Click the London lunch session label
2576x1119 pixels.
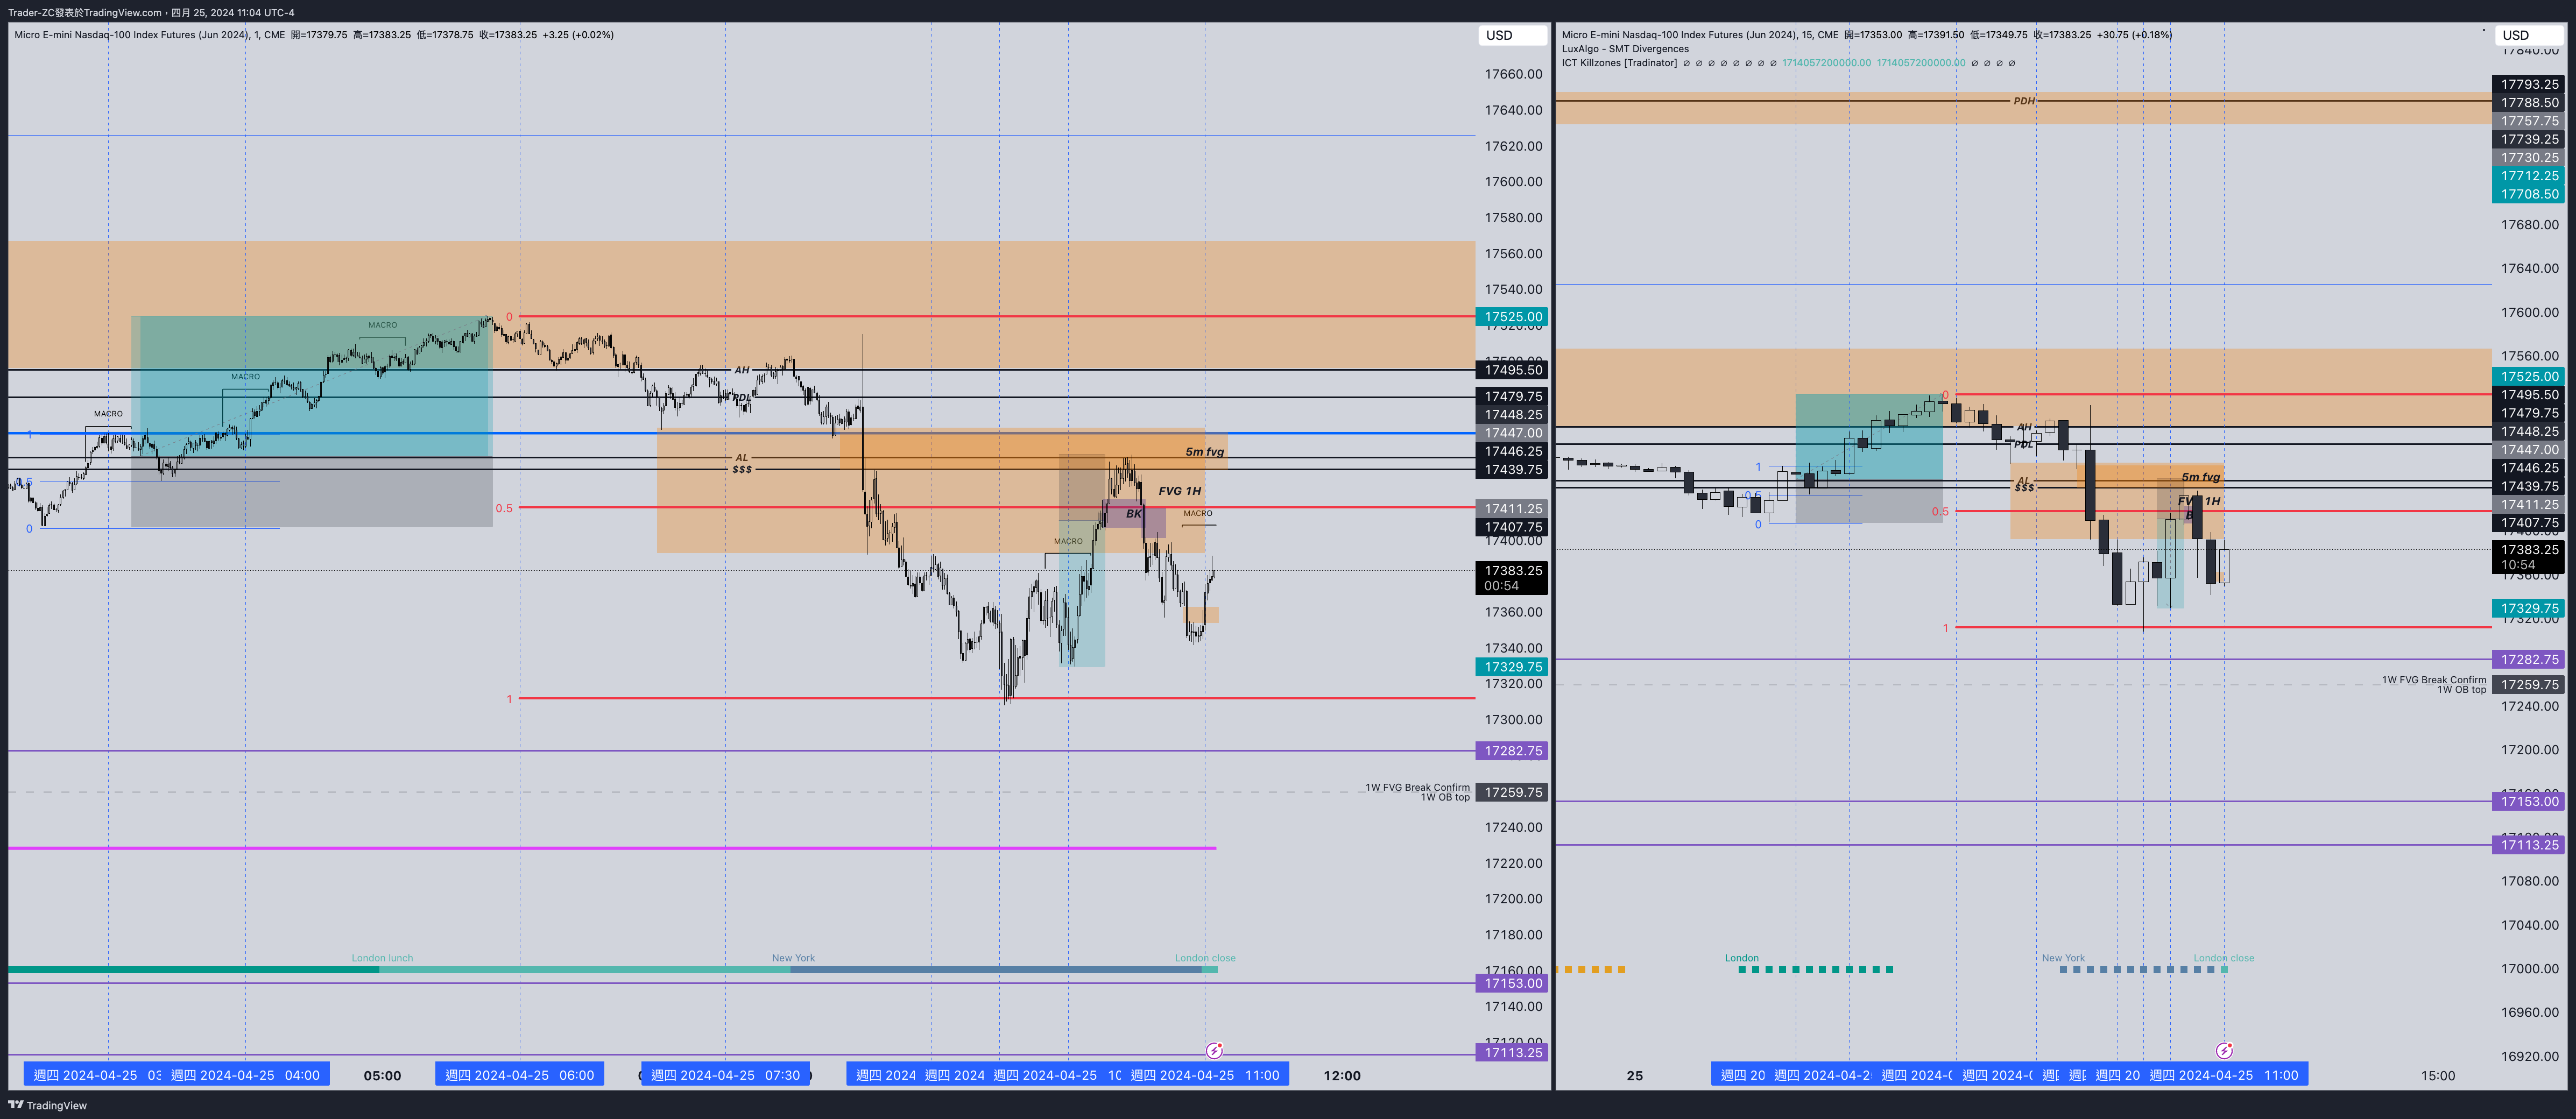(x=382, y=958)
